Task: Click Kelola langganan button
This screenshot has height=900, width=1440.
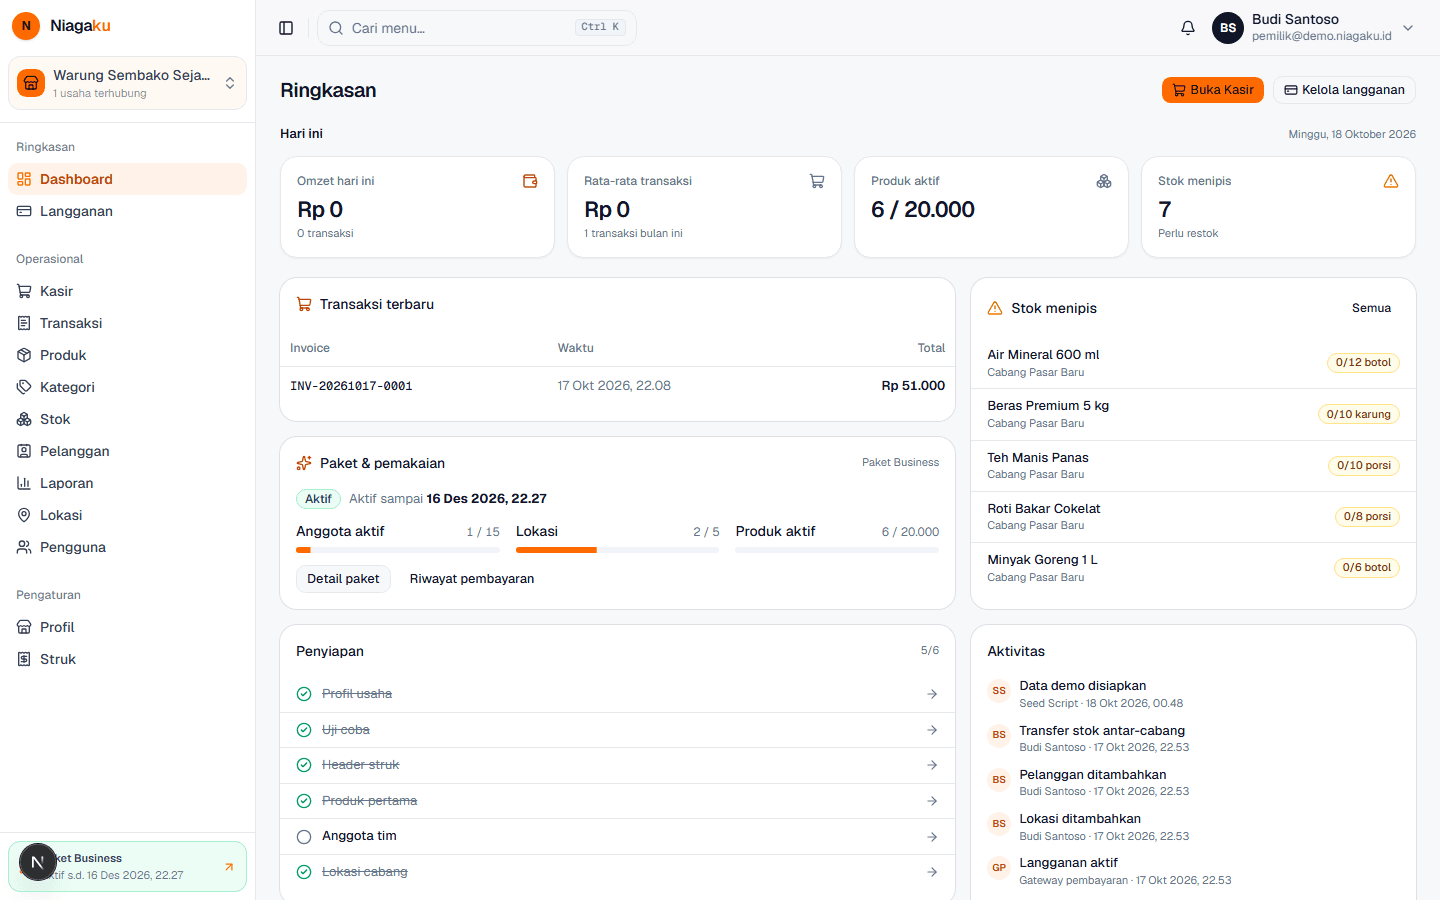Action: [1344, 90]
